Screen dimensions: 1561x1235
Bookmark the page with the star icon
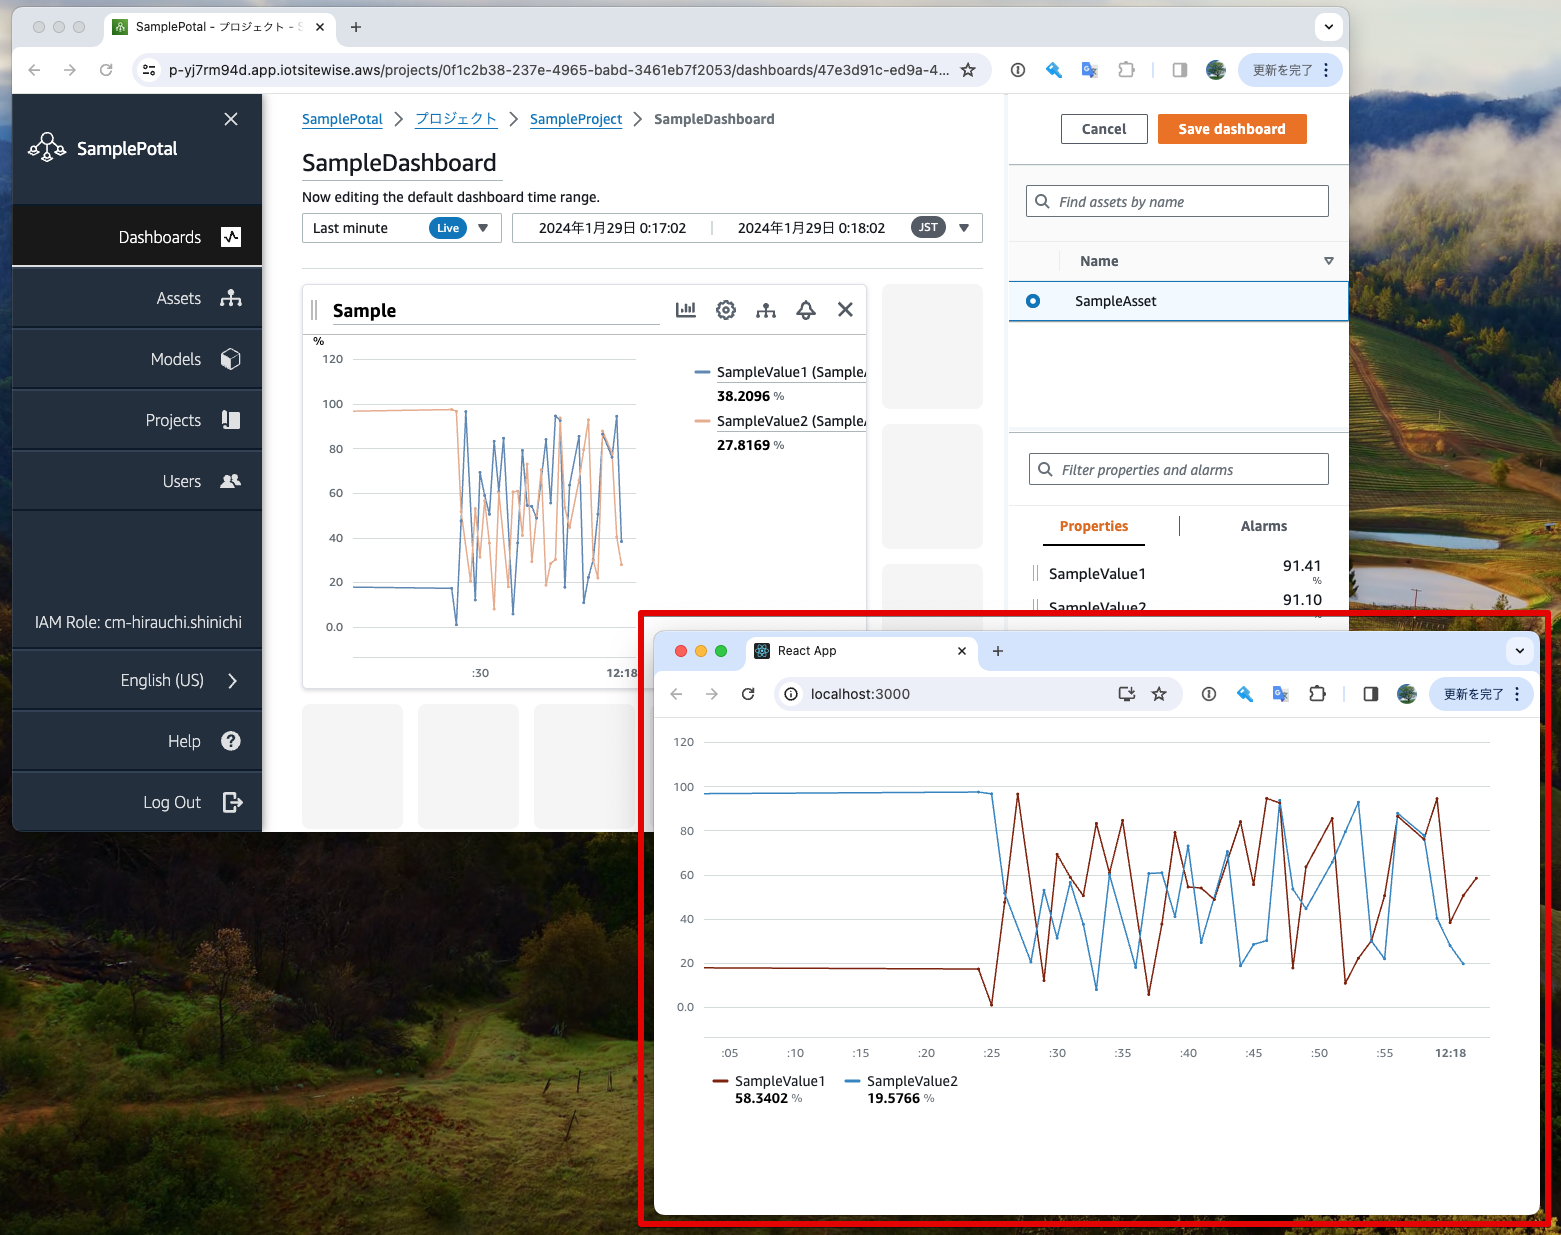click(968, 70)
